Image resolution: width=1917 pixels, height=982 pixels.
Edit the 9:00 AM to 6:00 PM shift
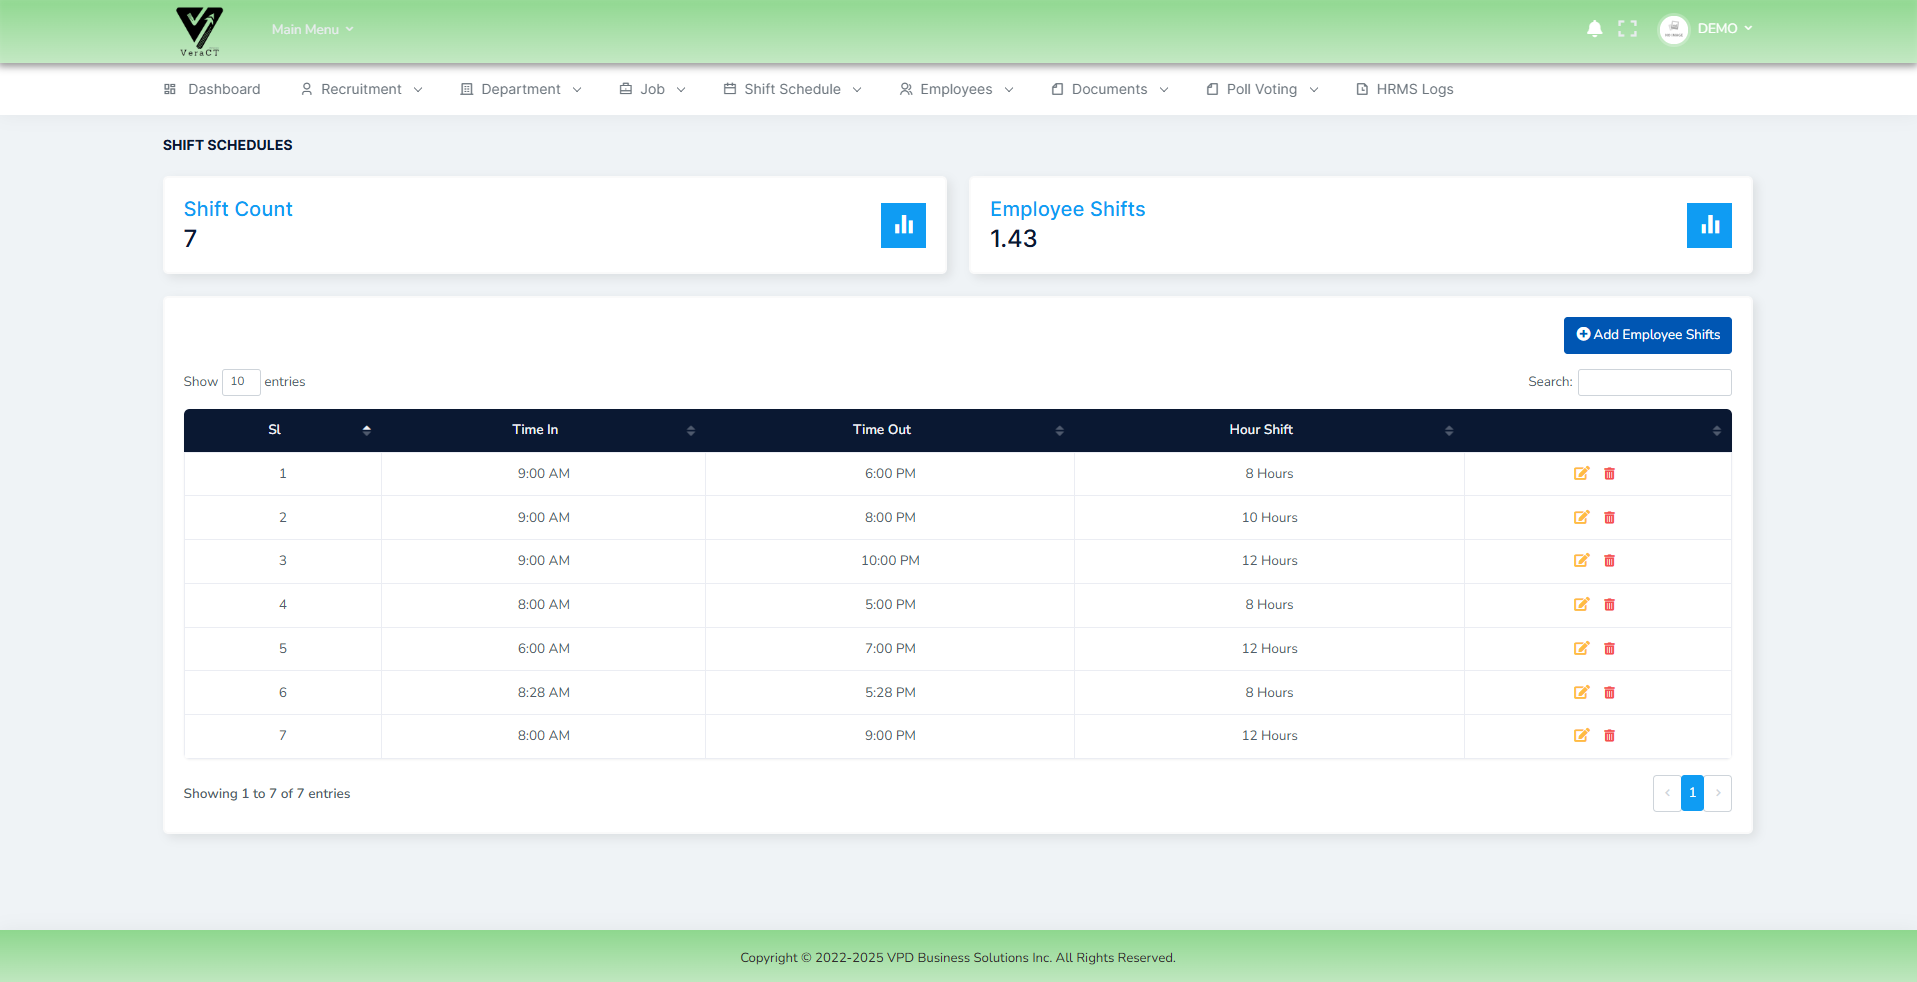pos(1581,474)
